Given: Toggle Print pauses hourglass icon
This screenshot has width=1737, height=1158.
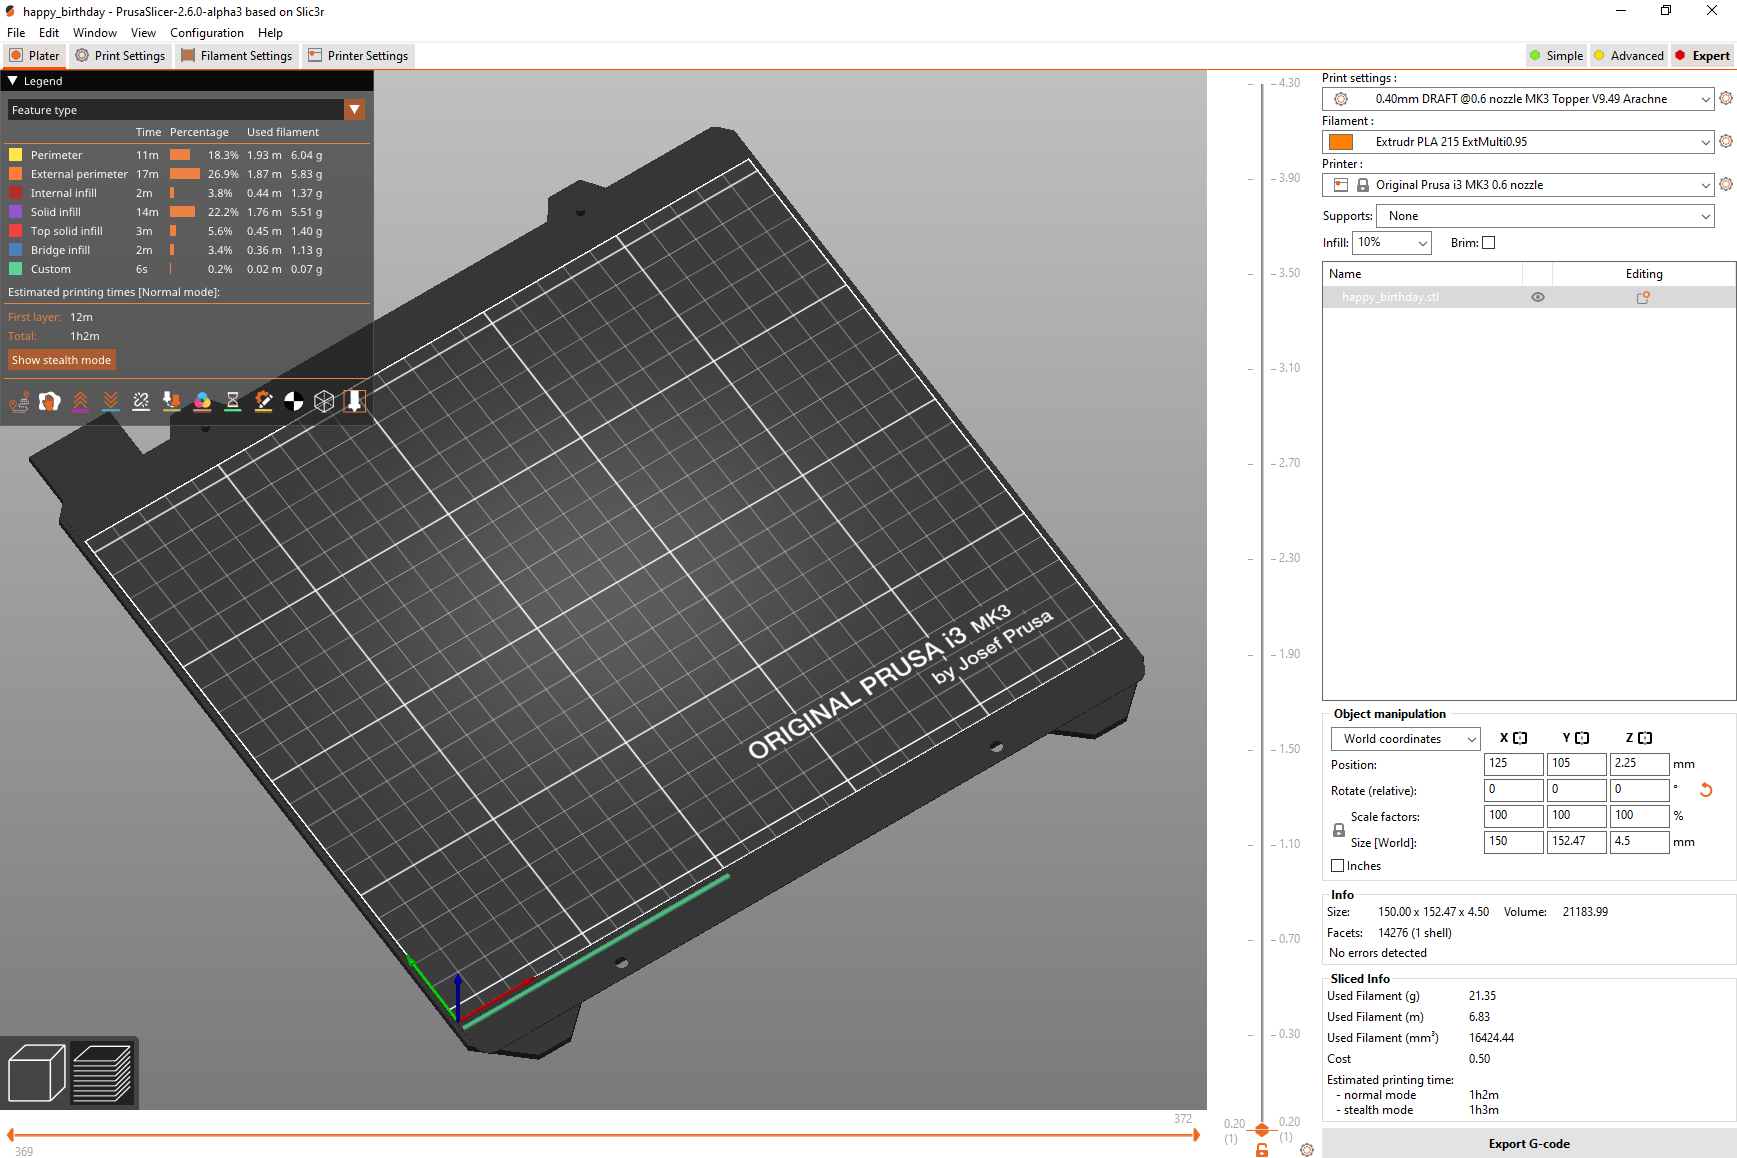Looking at the screenshot, I should (x=233, y=402).
